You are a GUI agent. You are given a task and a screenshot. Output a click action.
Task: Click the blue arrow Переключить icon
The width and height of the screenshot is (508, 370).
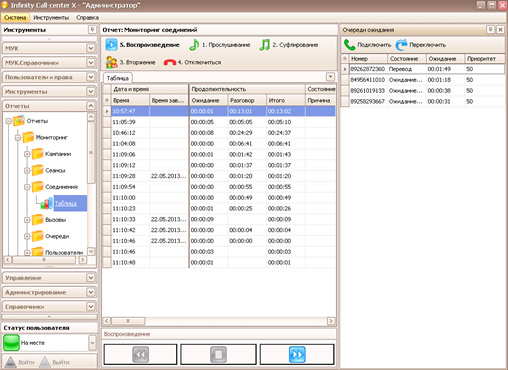(401, 45)
